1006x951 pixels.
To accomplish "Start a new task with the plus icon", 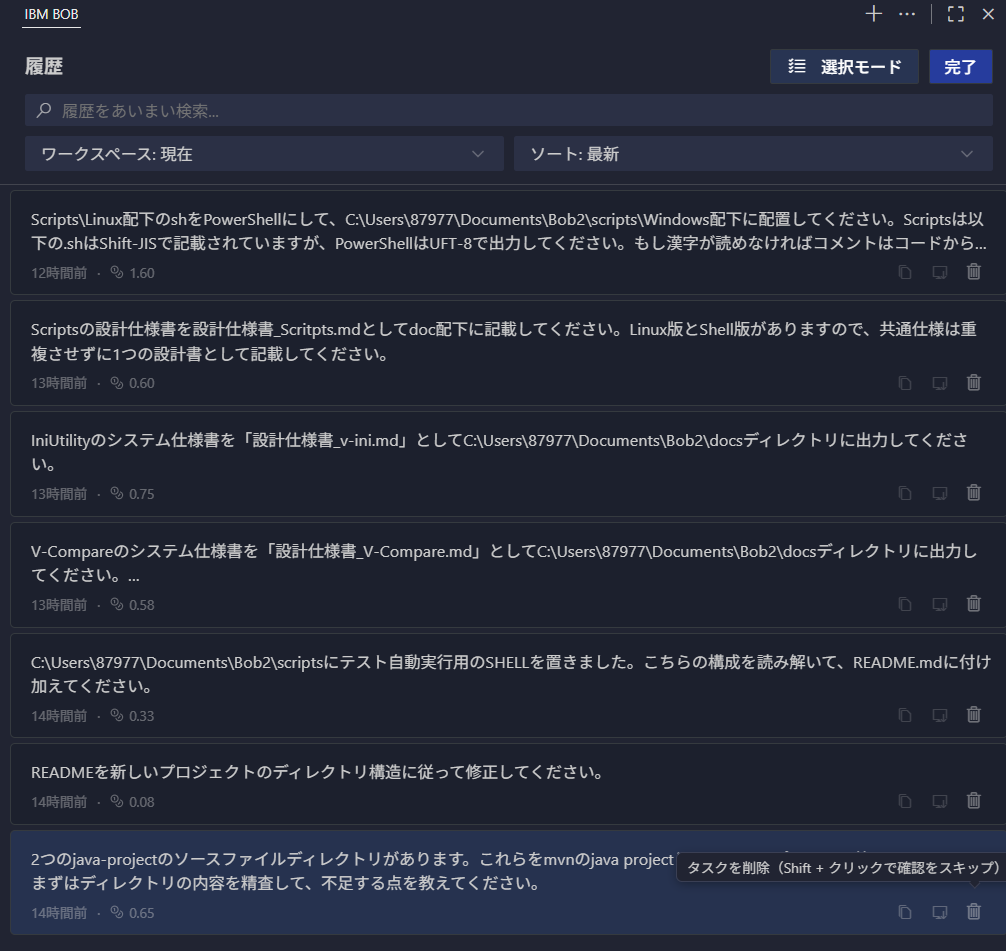I will tap(874, 13).
